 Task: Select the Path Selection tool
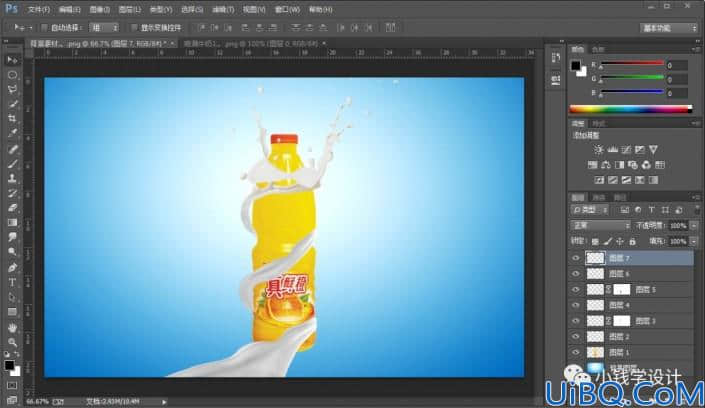(12, 297)
